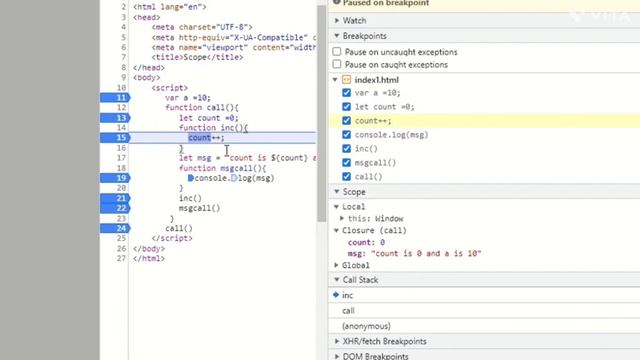Uncheck the 'call()' breakpoint
The image size is (640, 360).
(x=347, y=176)
